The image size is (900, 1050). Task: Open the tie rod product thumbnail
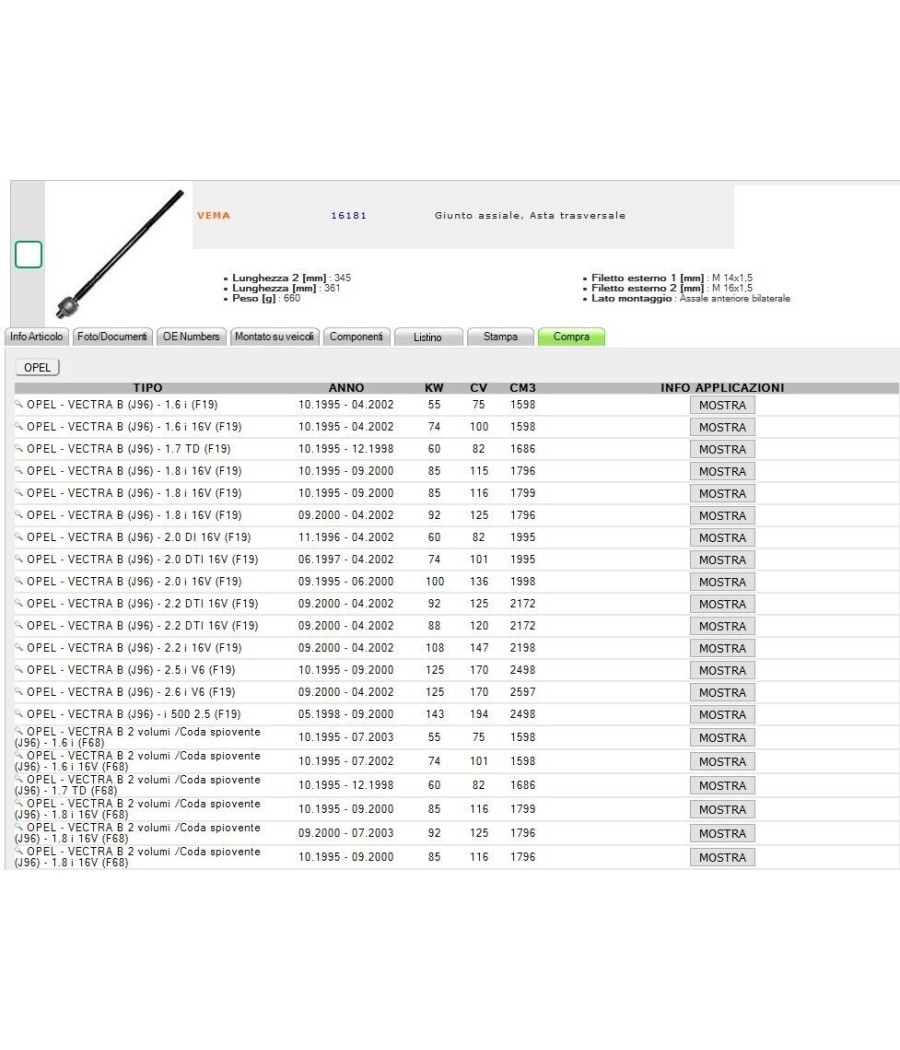coord(119,254)
